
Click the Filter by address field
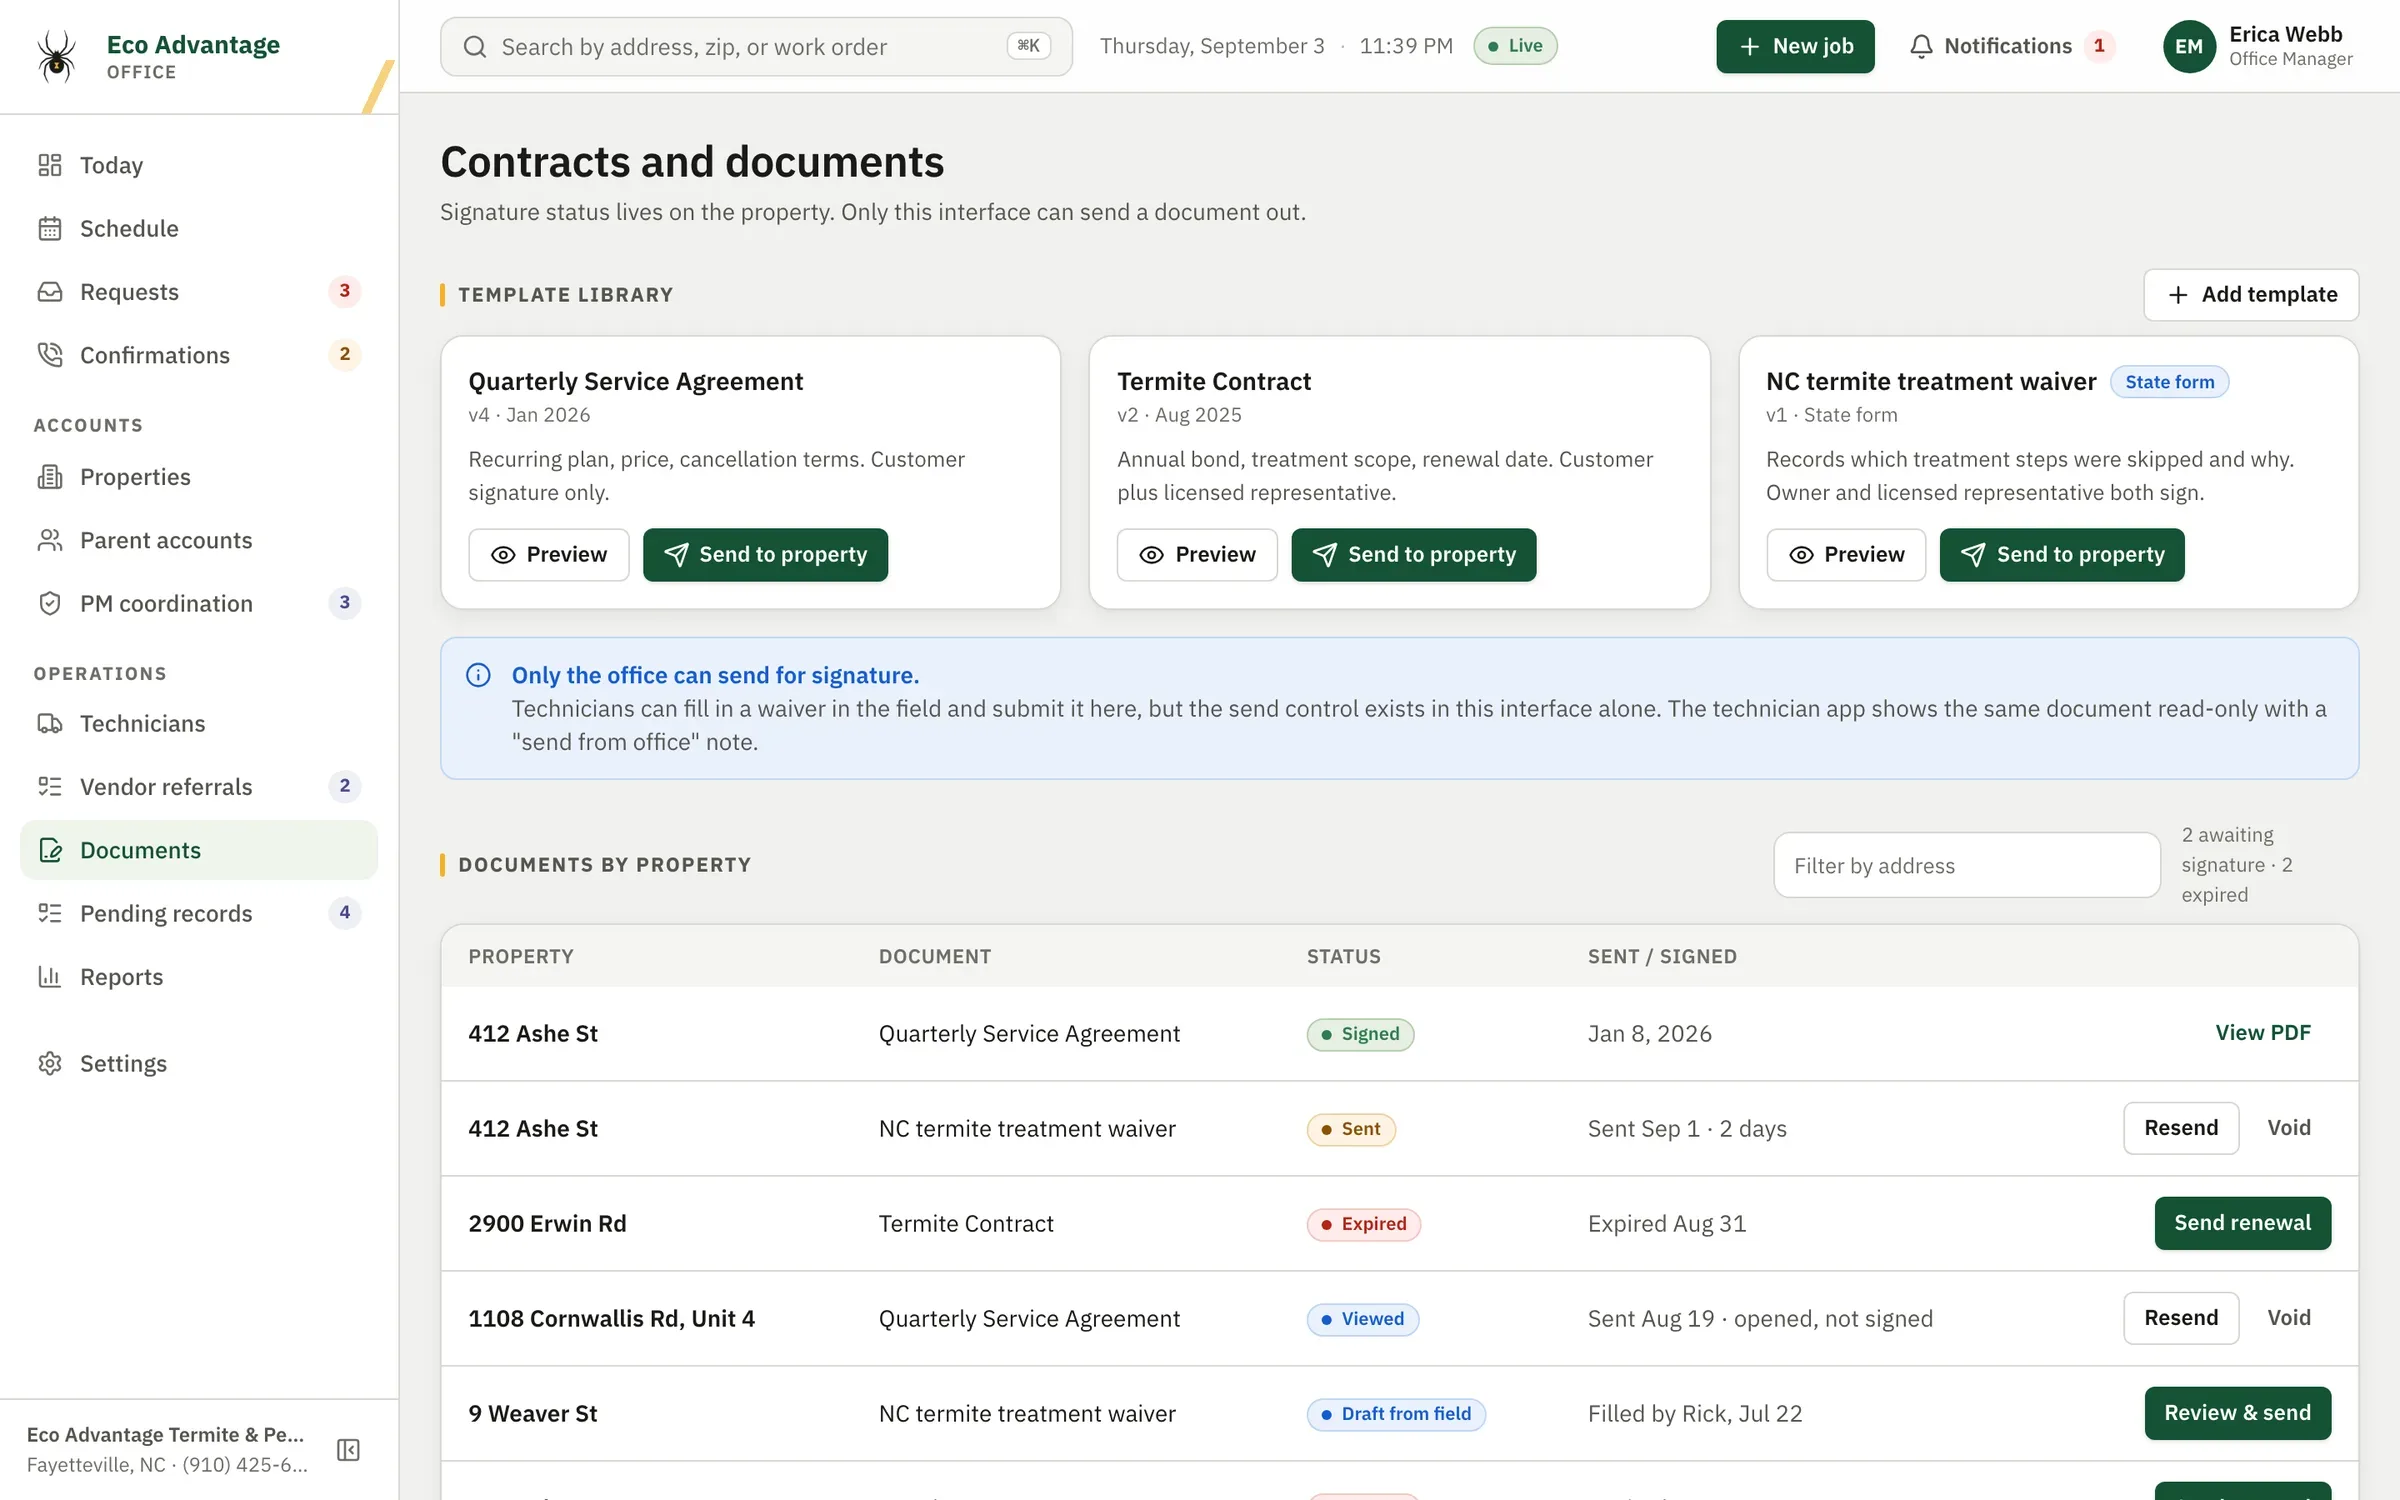[1967, 865]
